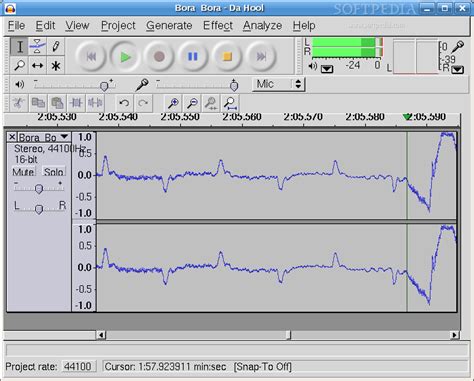Image resolution: width=474 pixels, height=381 pixels.
Task: Select the Draw pencil tool
Action: (55, 47)
